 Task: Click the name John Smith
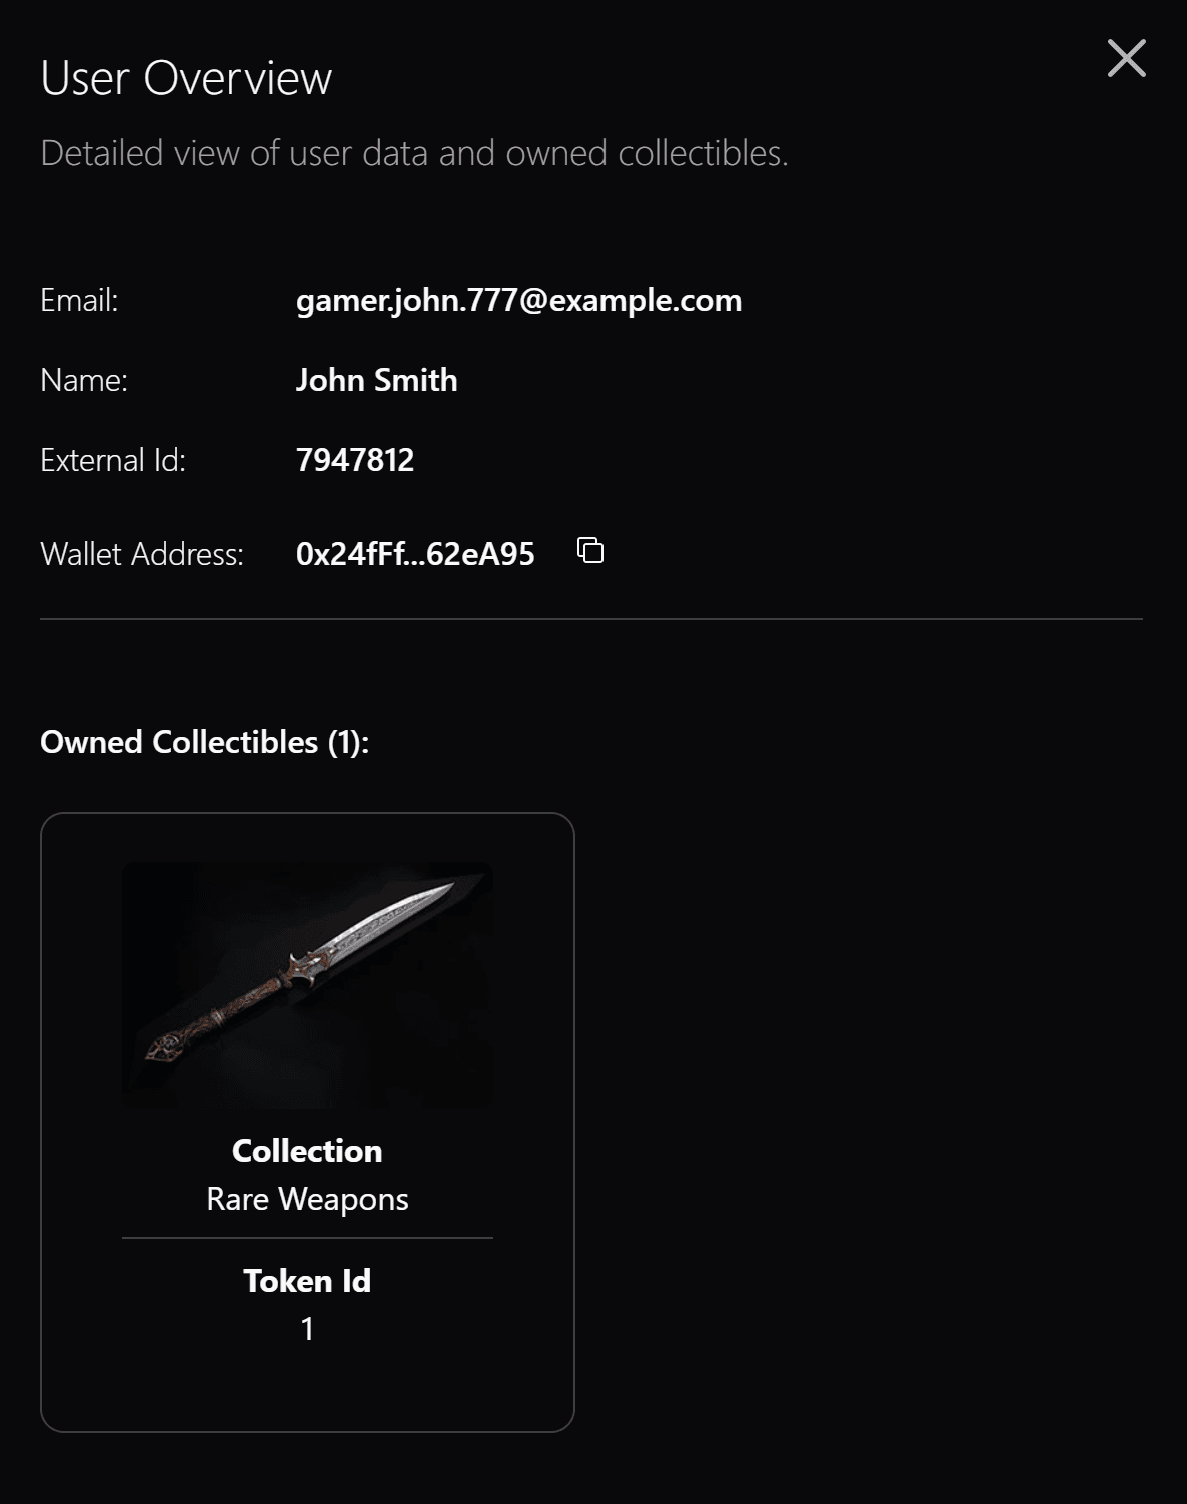click(x=376, y=380)
